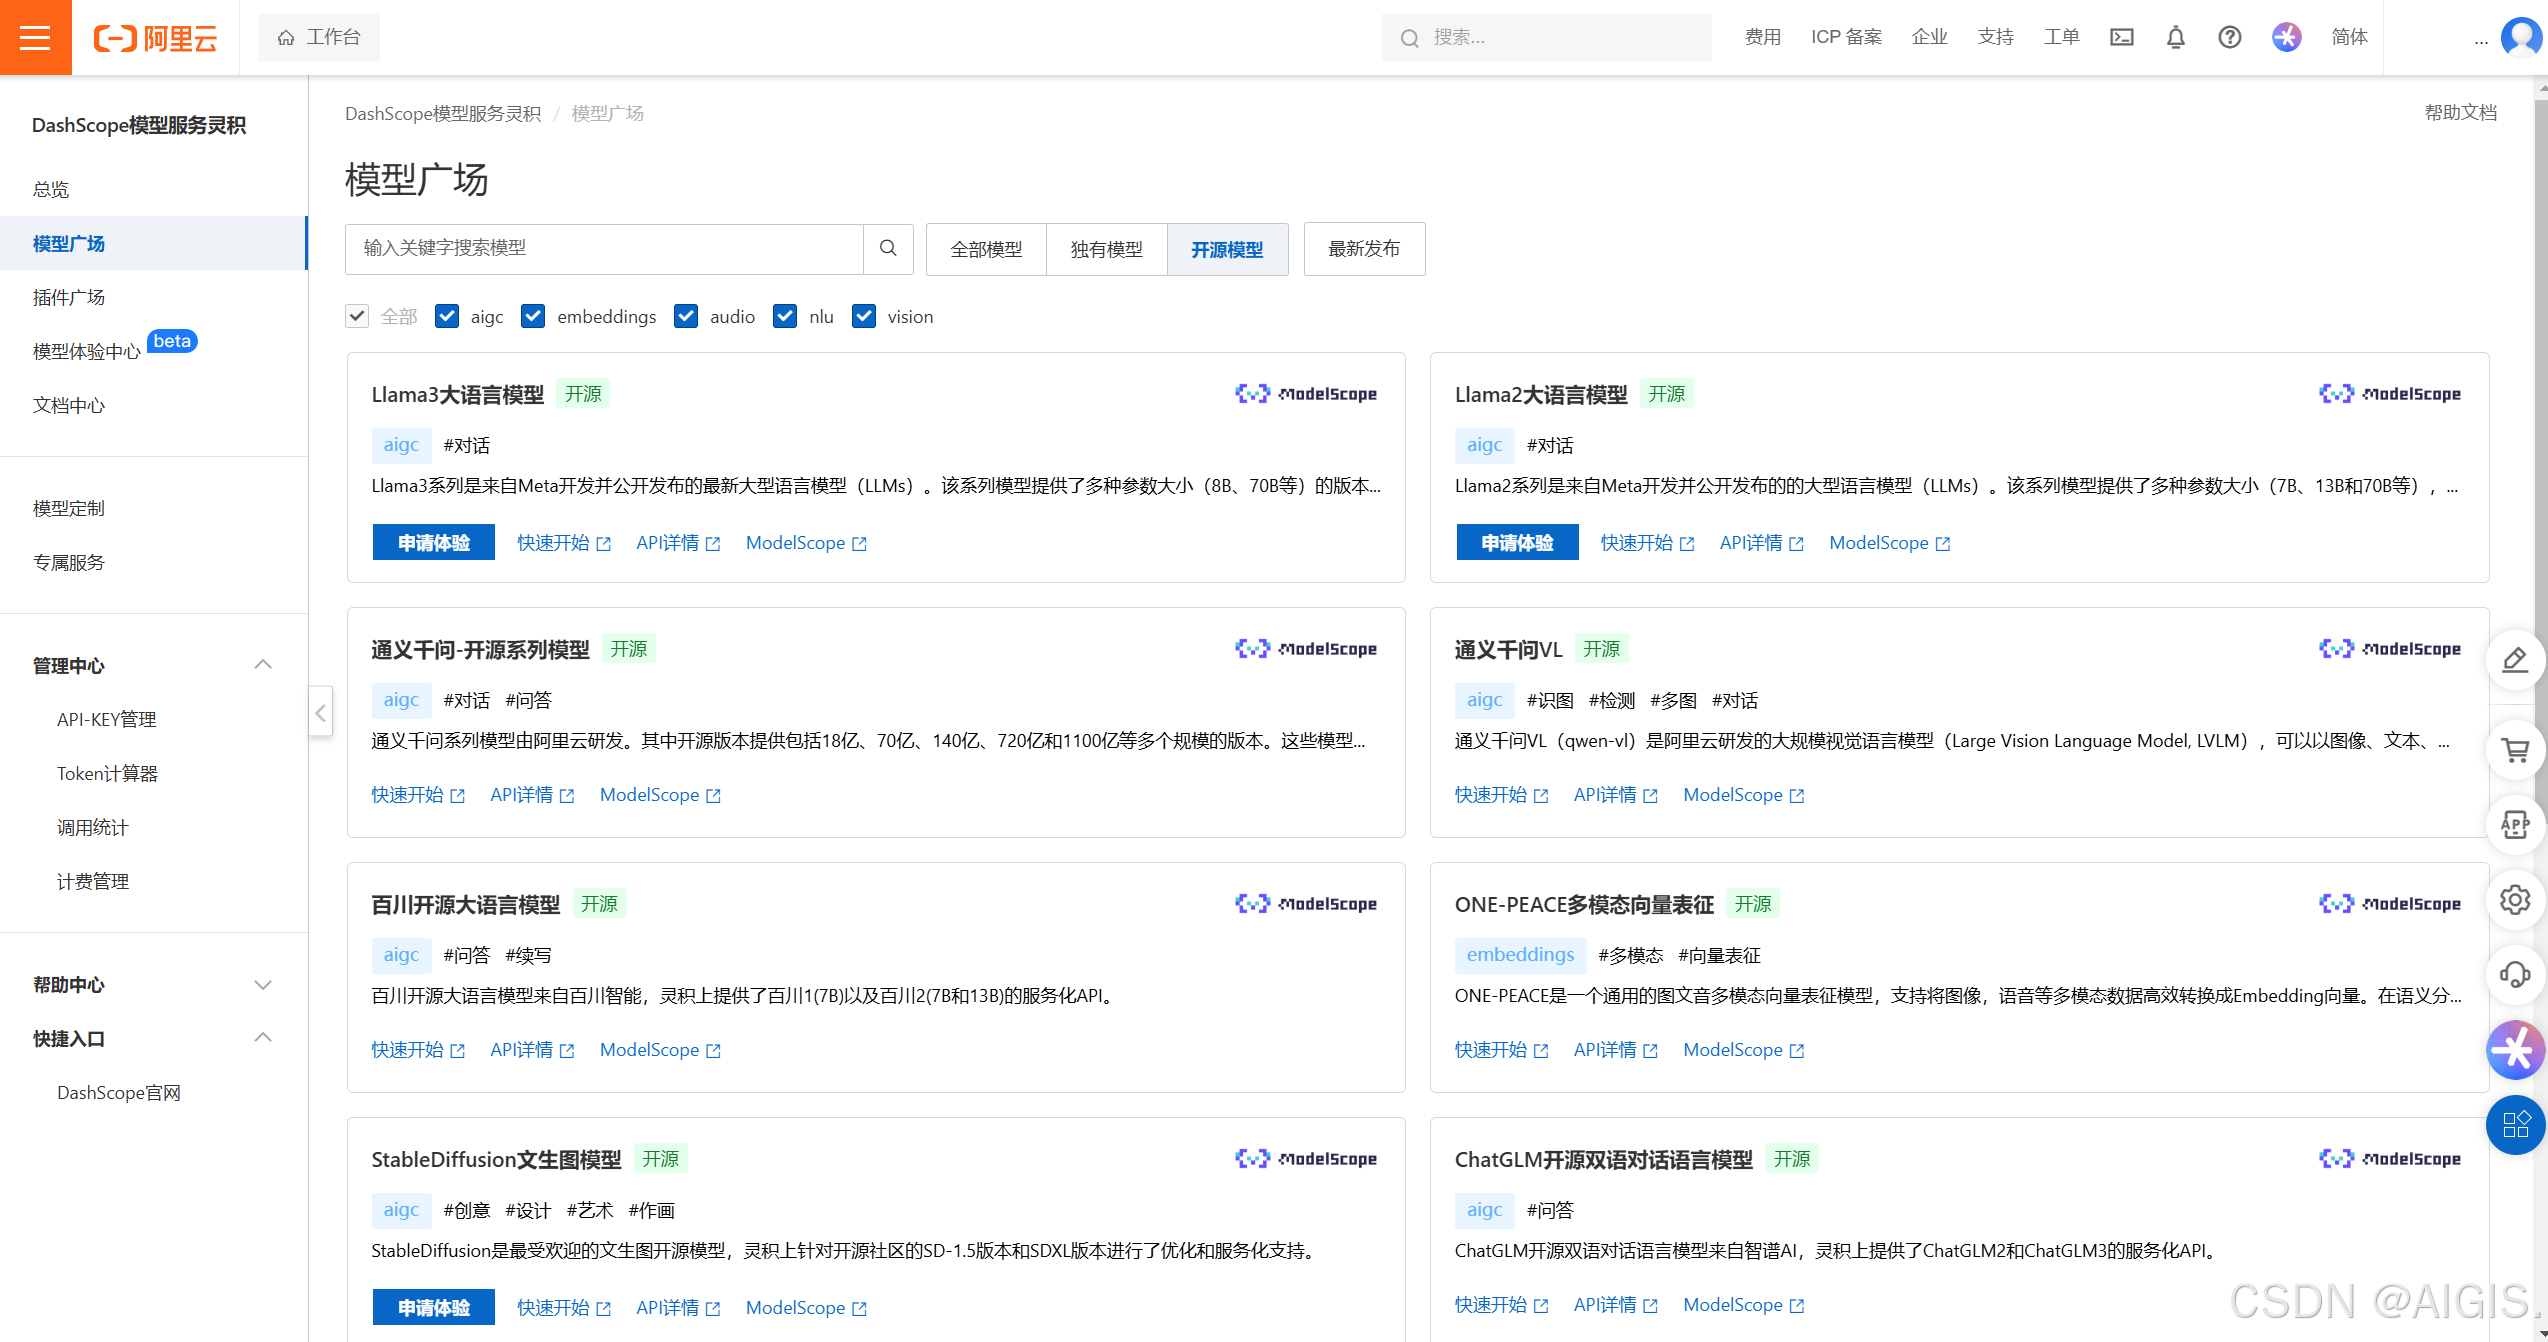The height and width of the screenshot is (1342, 2548).
Task: Click ModelScope logo on 通义千问VL card
Action: [x=2390, y=649]
